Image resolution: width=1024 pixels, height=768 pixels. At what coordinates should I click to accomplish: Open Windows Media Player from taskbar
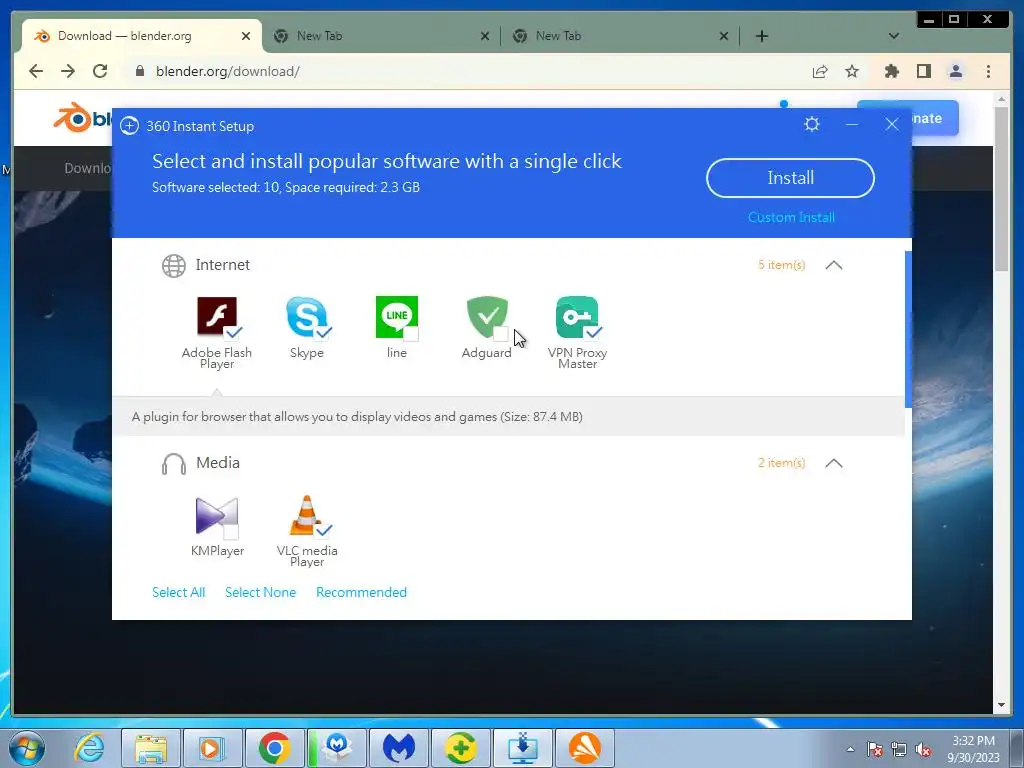[212, 748]
